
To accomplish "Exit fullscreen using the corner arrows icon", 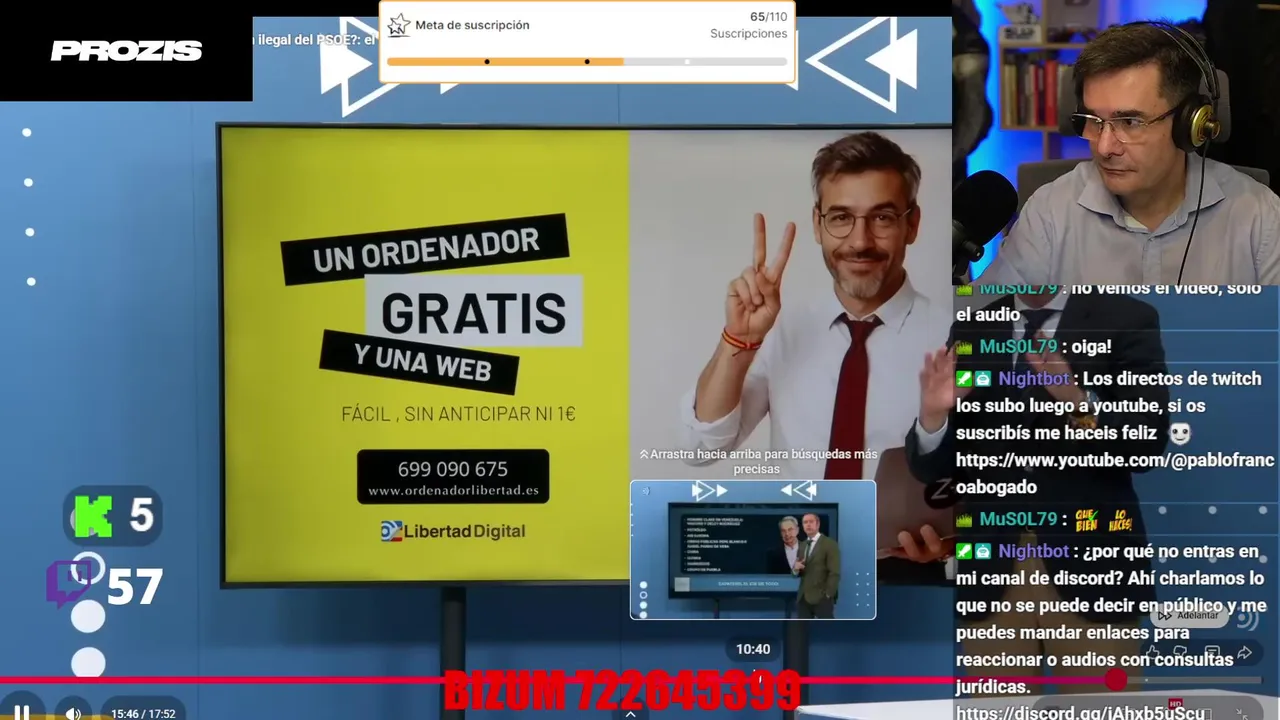I will point(1241,713).
